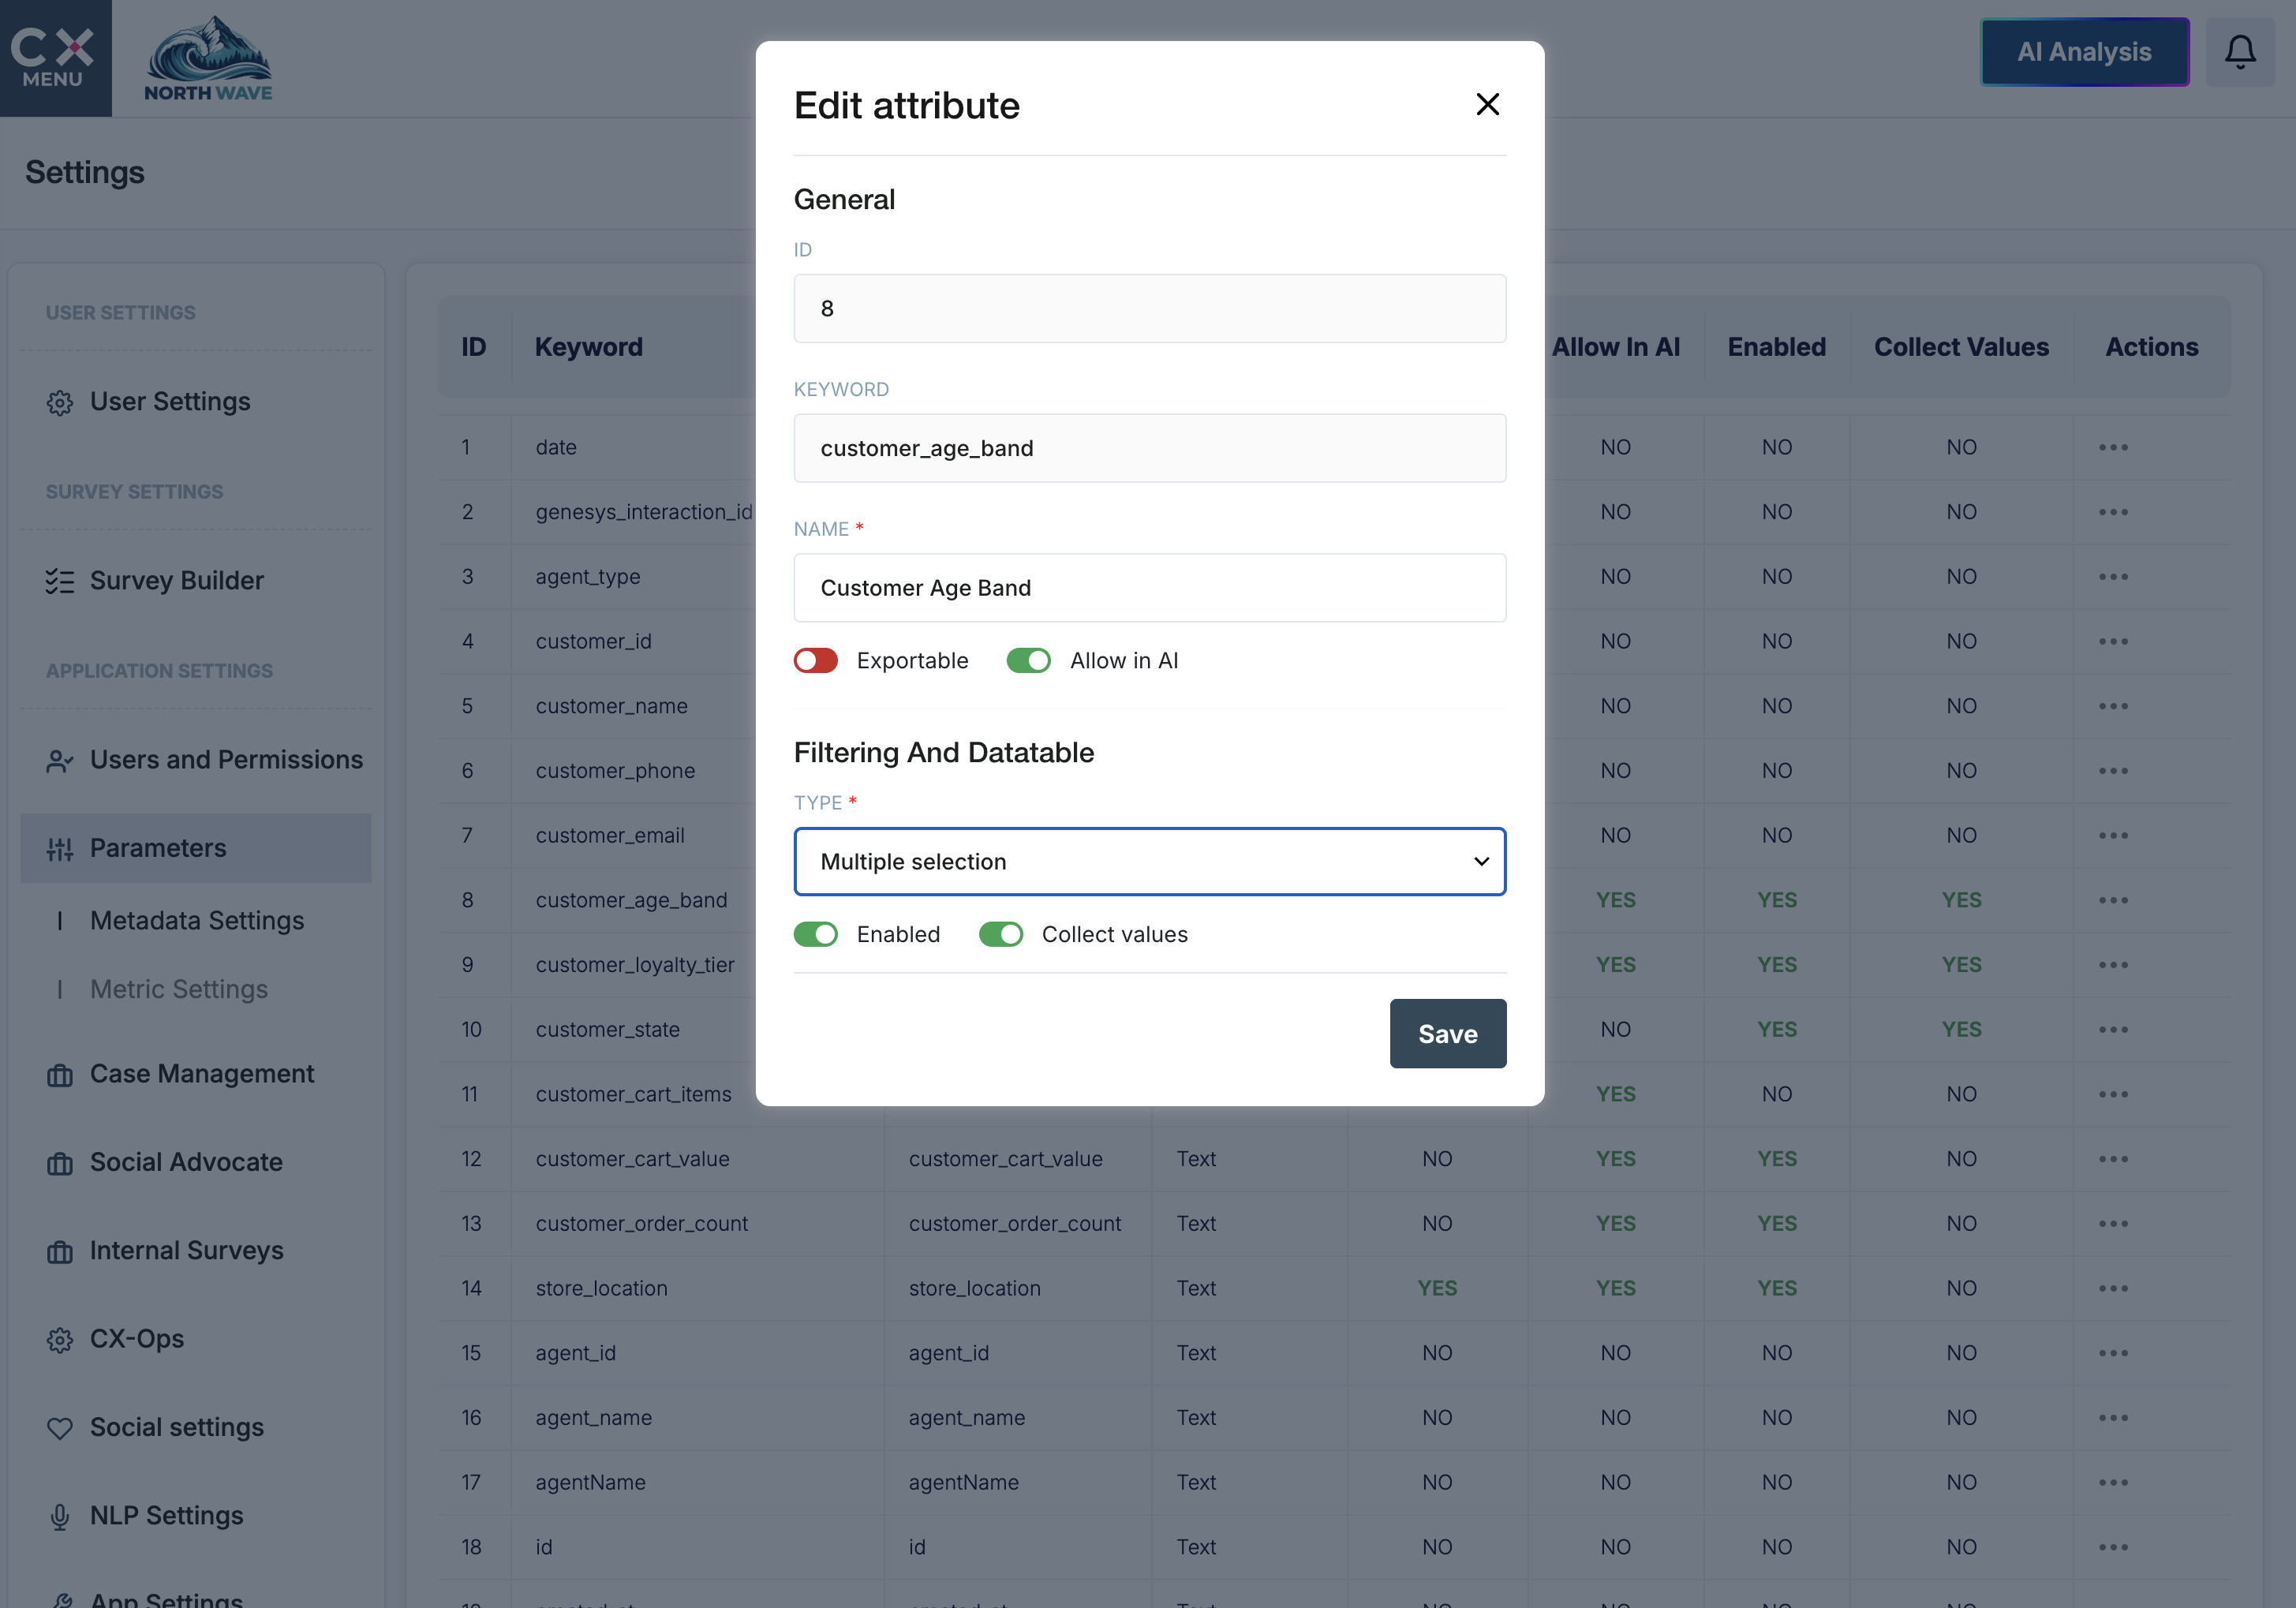Open actions menu for date row
Image resolution: width=2296 pixels, height=1608 pixels.
(2113, 447)
